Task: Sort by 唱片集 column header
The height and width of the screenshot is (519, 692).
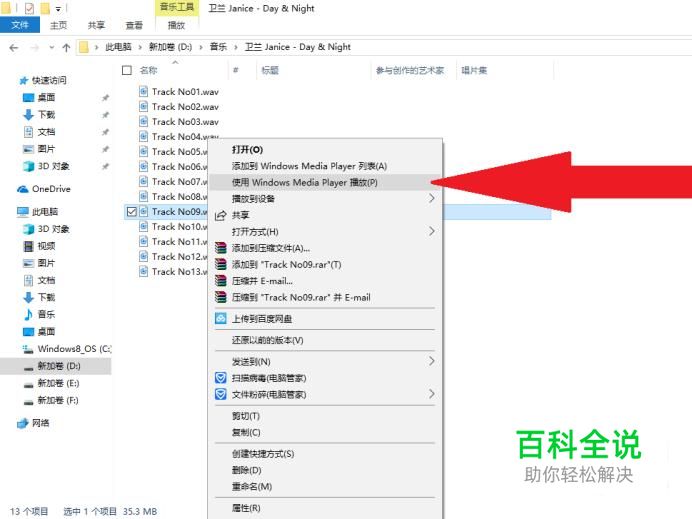Action: tap(474, 70)
